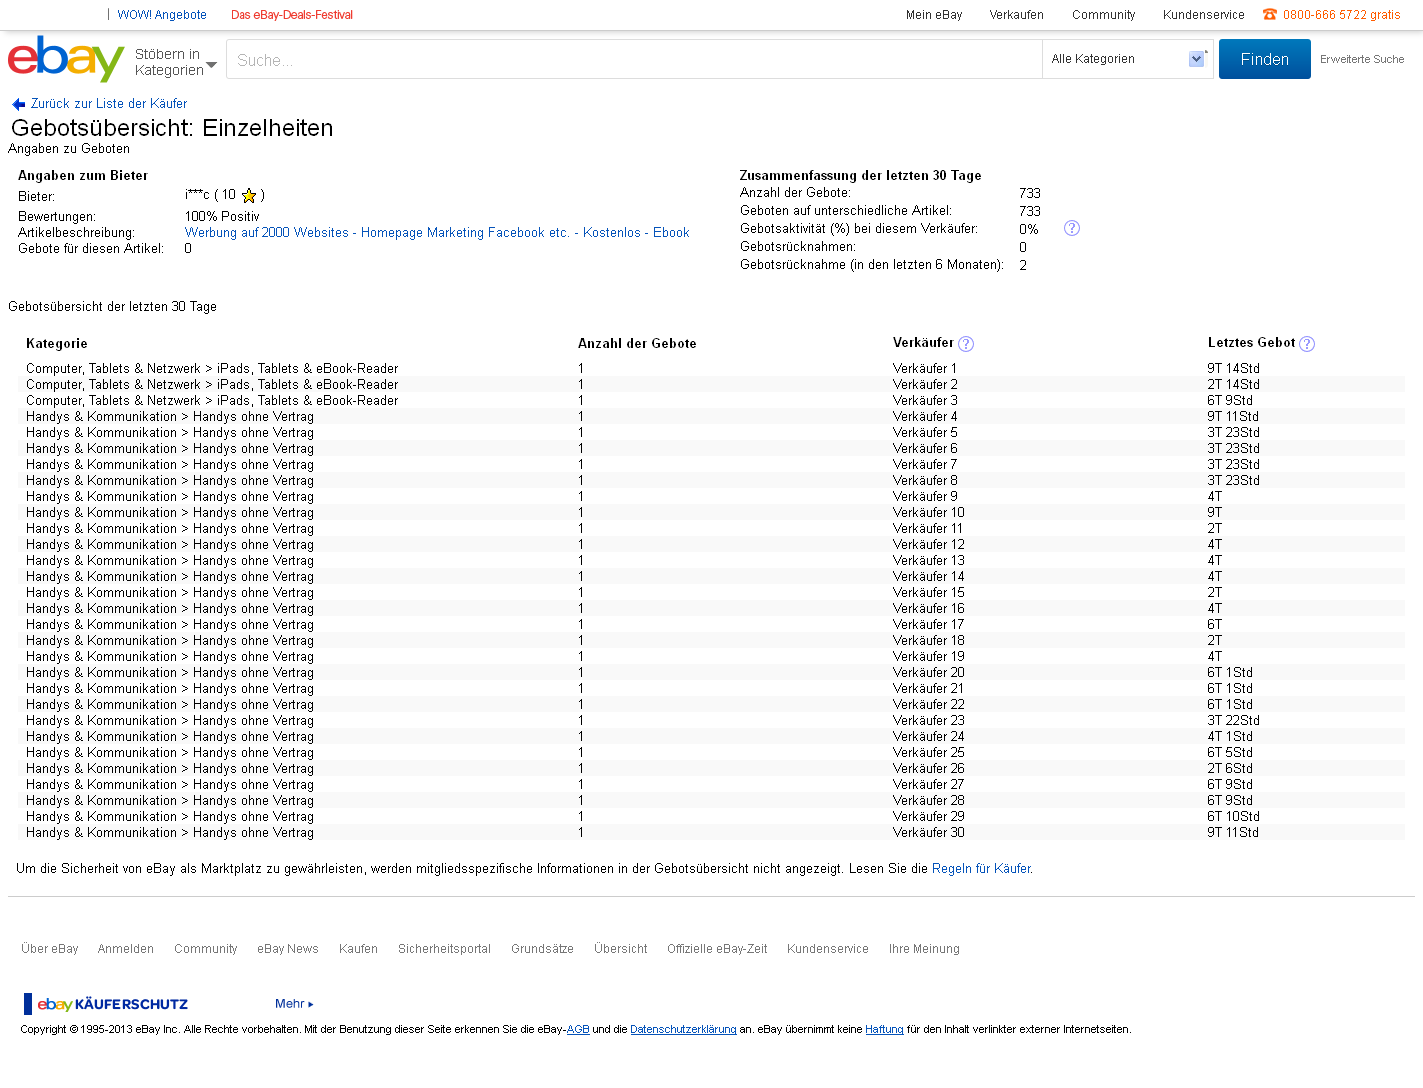Image resolution: width=1423 pixels, height=1088 pixels.
Task: Focus the Suche search field
Action: 634,60
